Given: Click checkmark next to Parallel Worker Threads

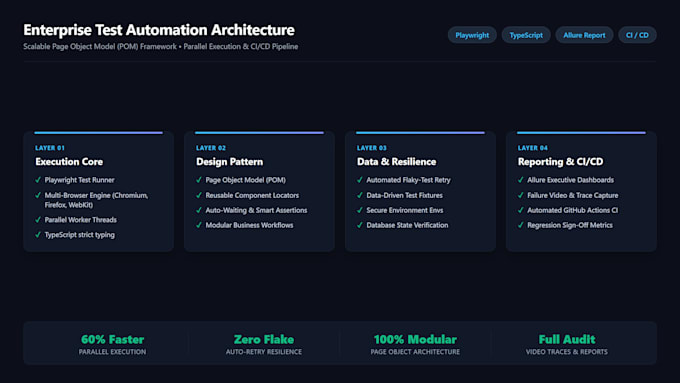Looking at the screenshot, I should pyautogui.click(x=38, y=219).
